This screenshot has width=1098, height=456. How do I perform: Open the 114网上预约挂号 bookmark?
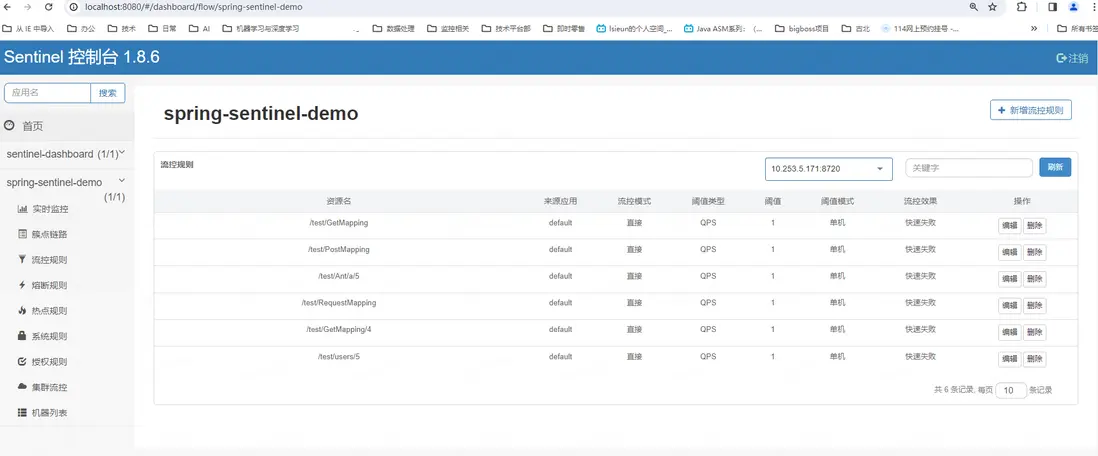pos(920,29)
